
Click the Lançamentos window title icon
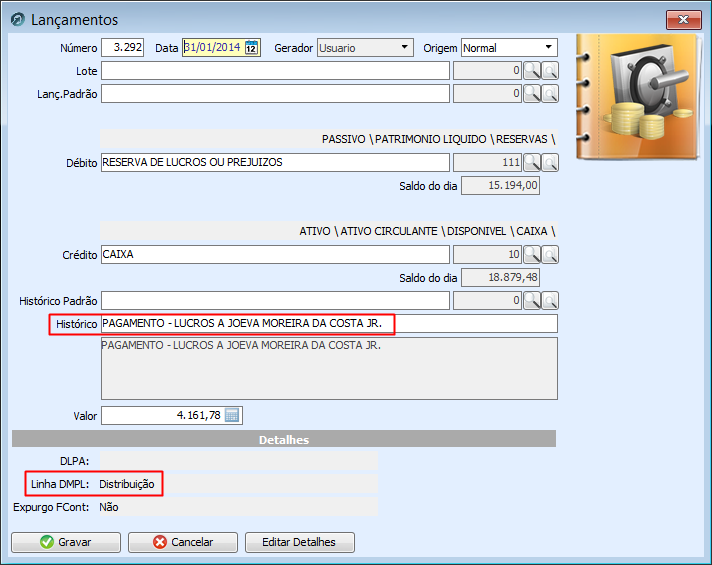pyautogui.click(x=18, y=20)
